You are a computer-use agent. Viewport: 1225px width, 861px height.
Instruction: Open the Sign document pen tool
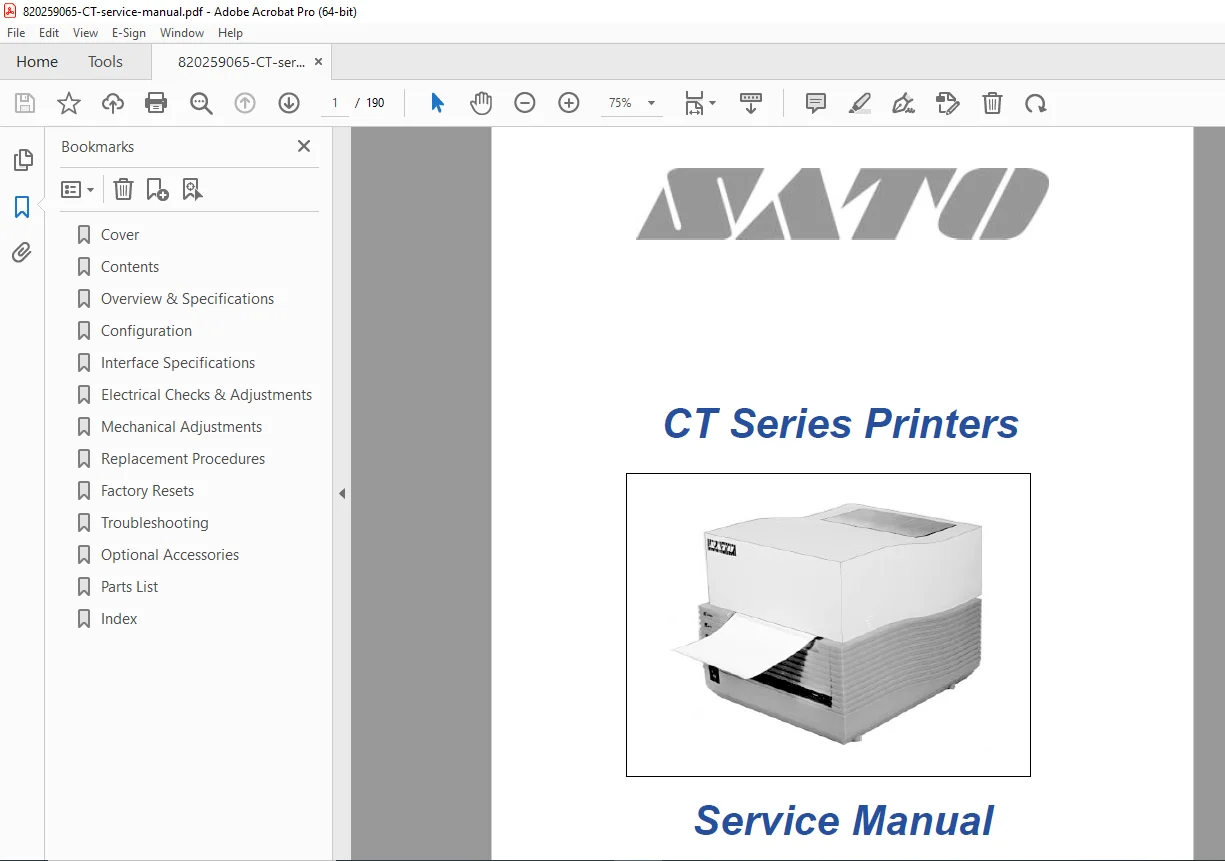click(x=904, y=103)
